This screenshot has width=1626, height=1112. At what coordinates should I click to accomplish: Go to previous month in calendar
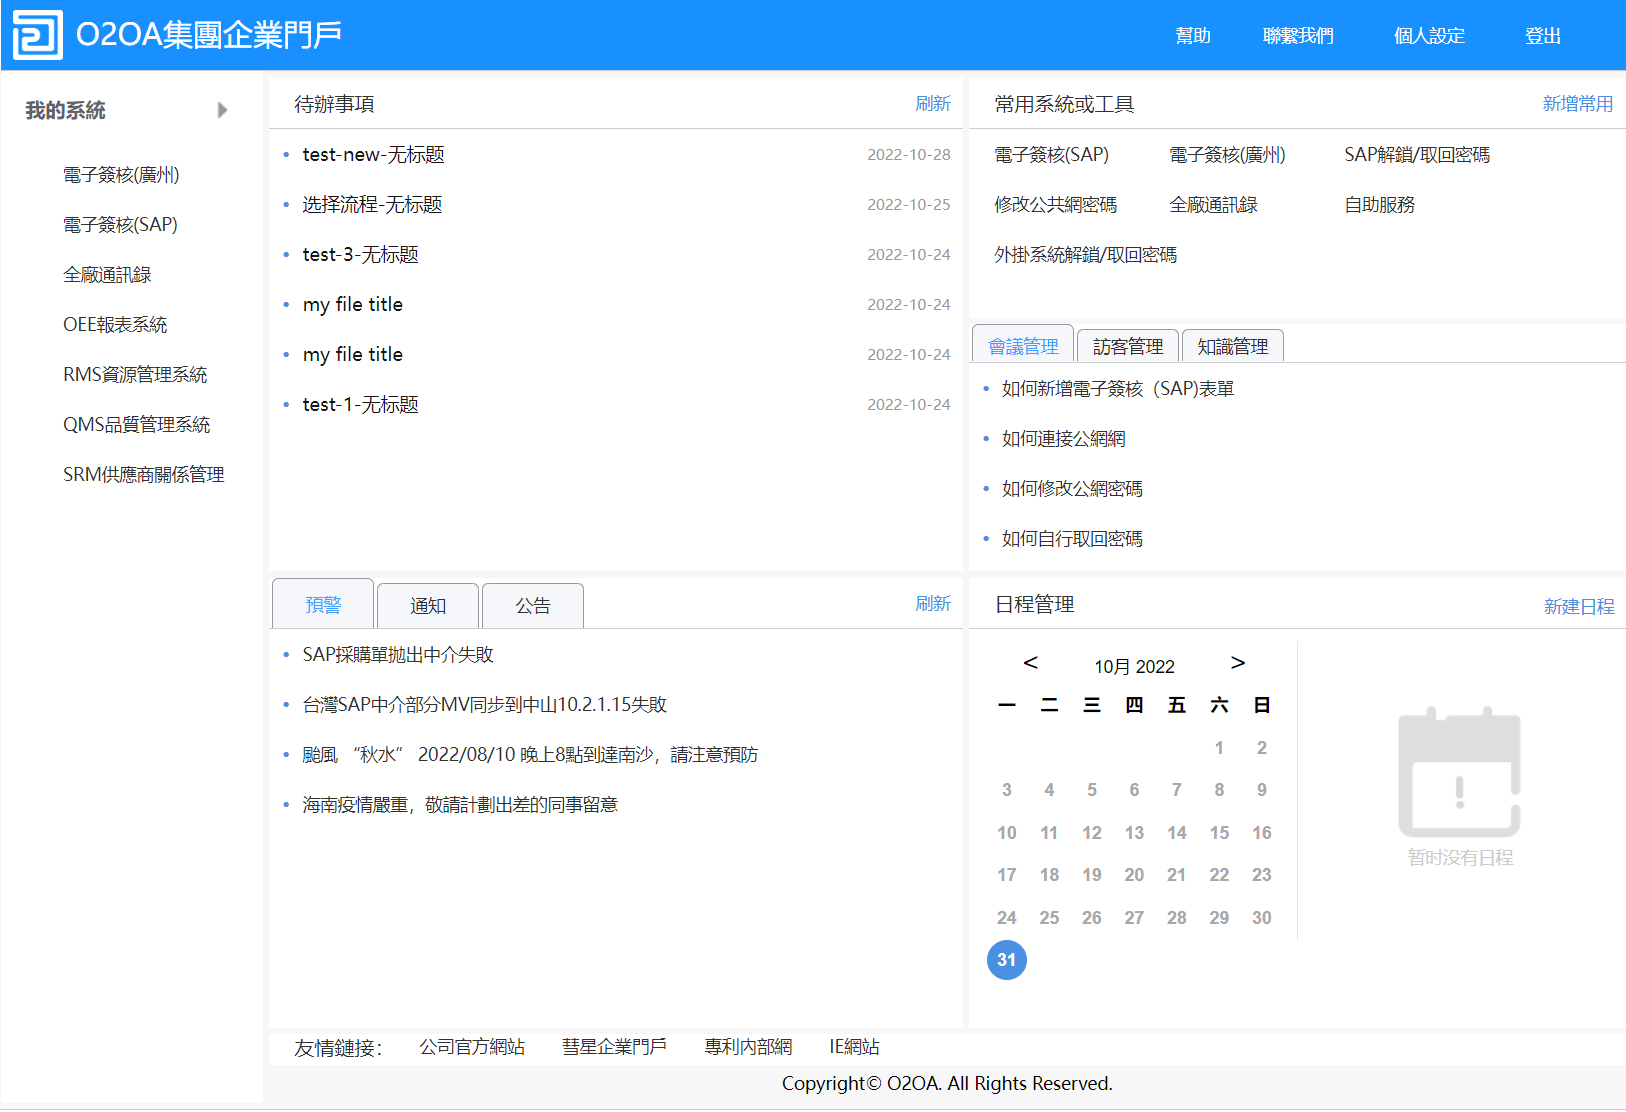(1030, 663)
